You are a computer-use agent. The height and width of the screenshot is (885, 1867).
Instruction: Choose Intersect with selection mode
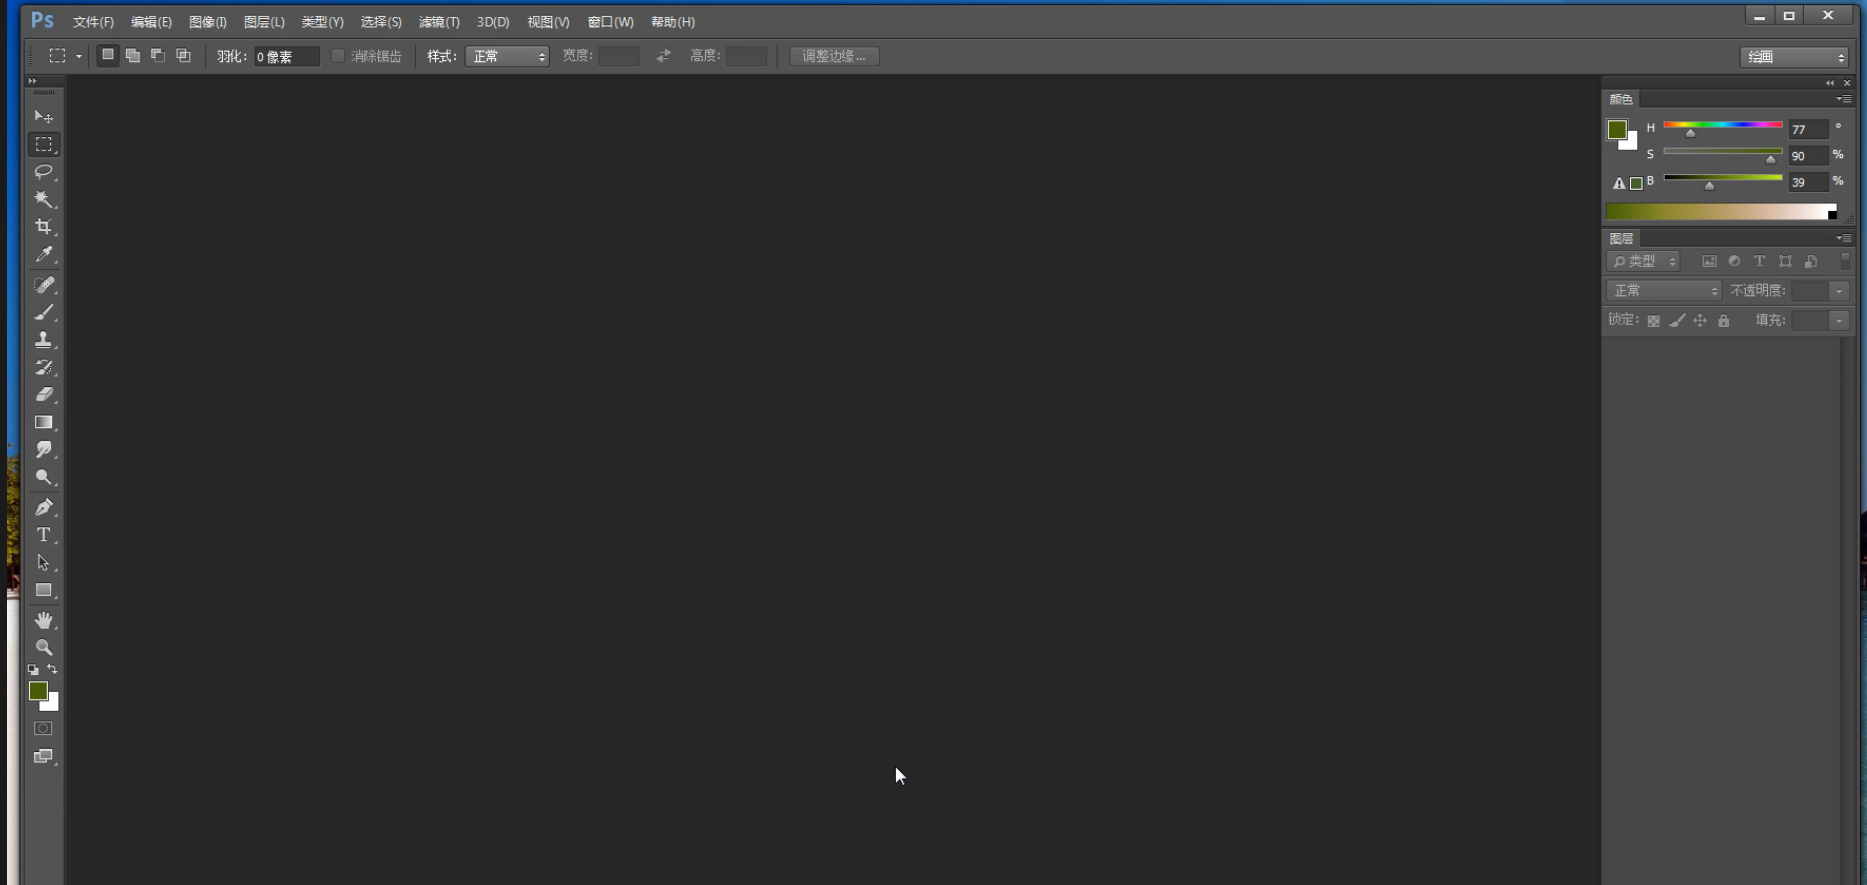183,56
